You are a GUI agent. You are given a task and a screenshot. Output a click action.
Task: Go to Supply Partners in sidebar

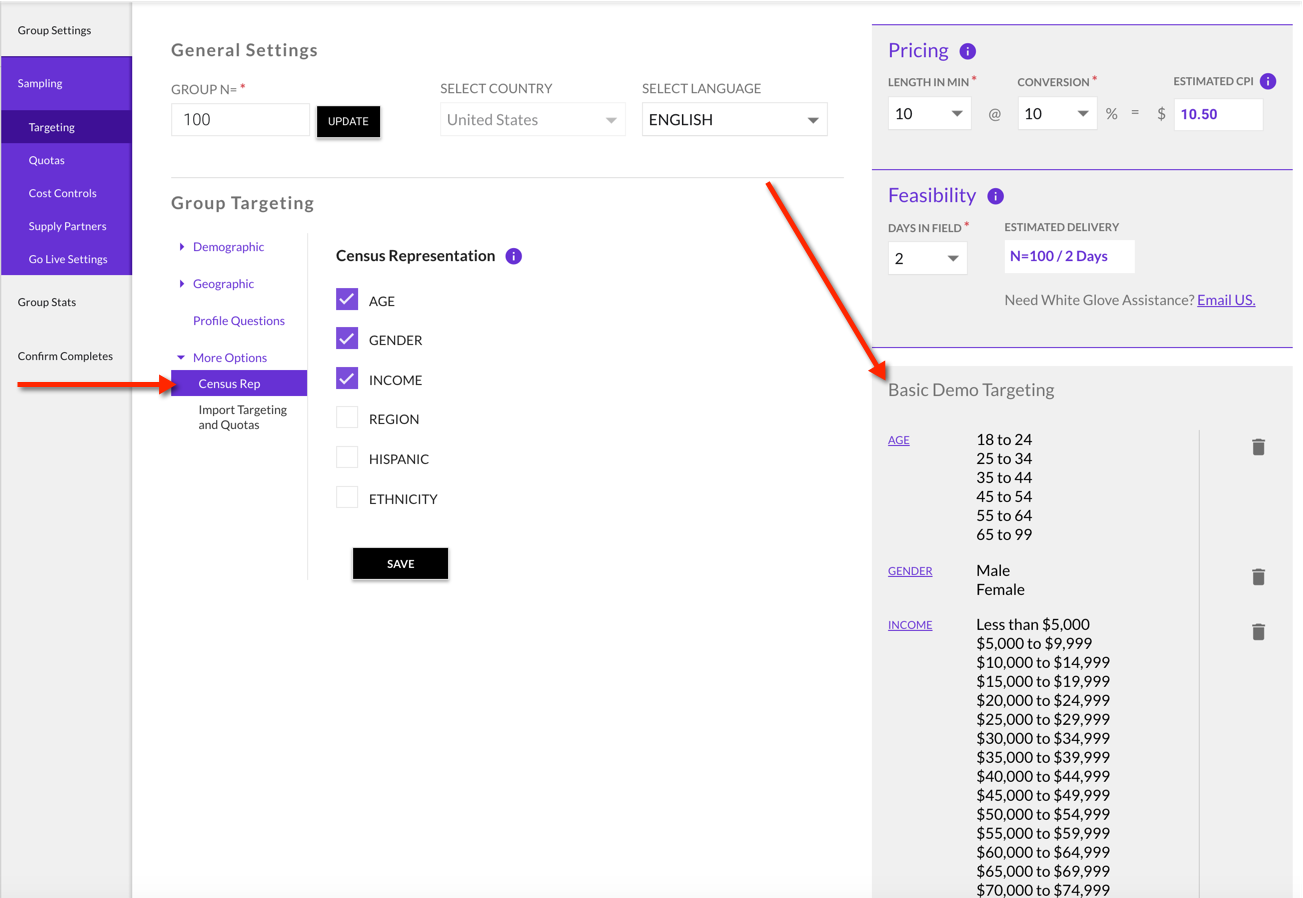[67, 226]
